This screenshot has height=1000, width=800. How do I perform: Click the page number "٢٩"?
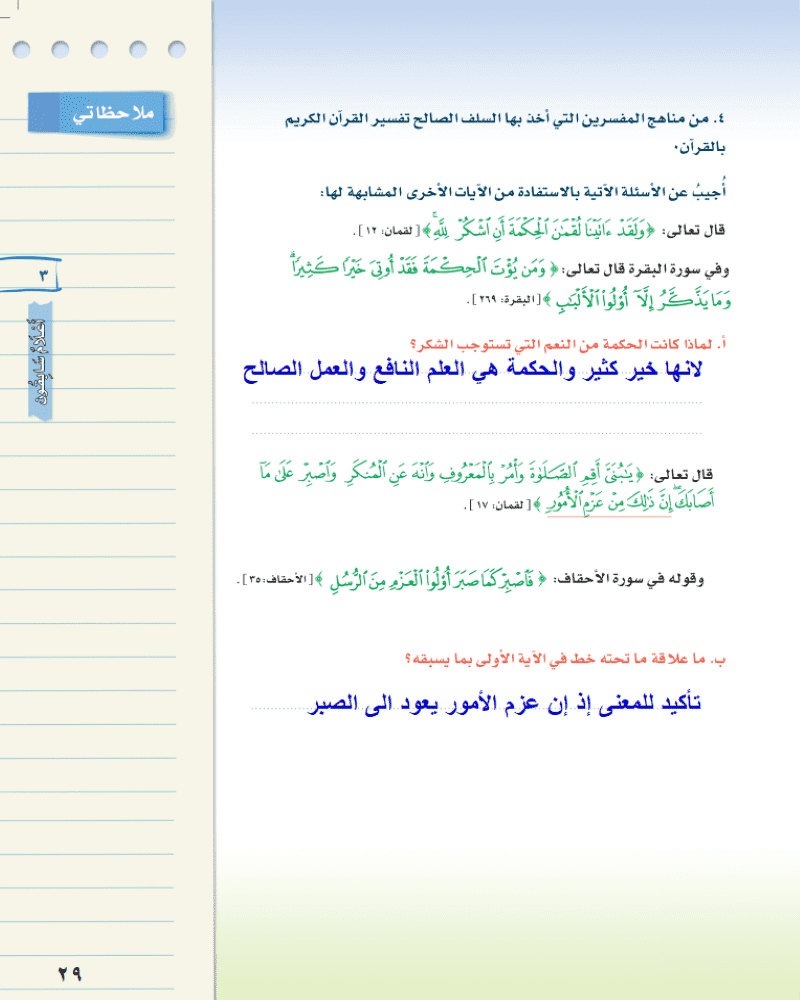coord(70,973)
